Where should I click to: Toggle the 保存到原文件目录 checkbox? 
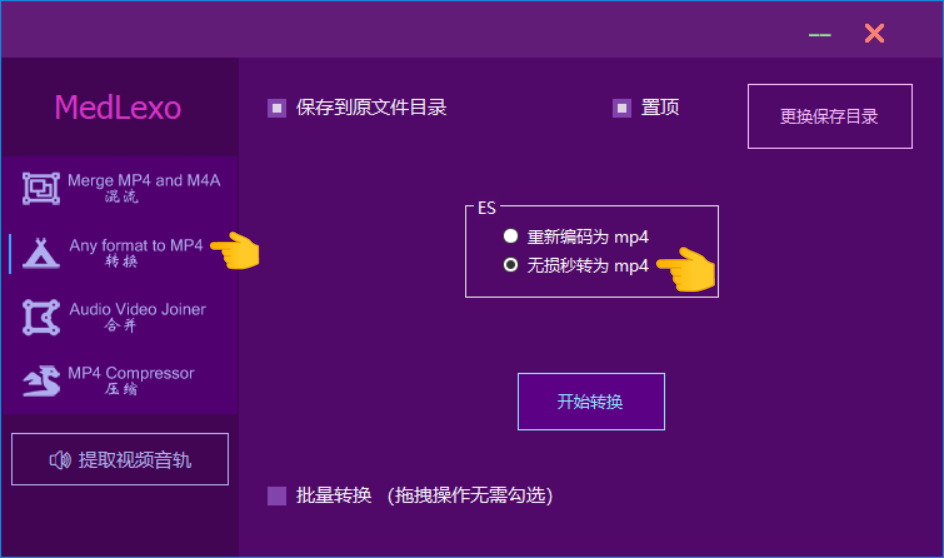click(277, 108)
